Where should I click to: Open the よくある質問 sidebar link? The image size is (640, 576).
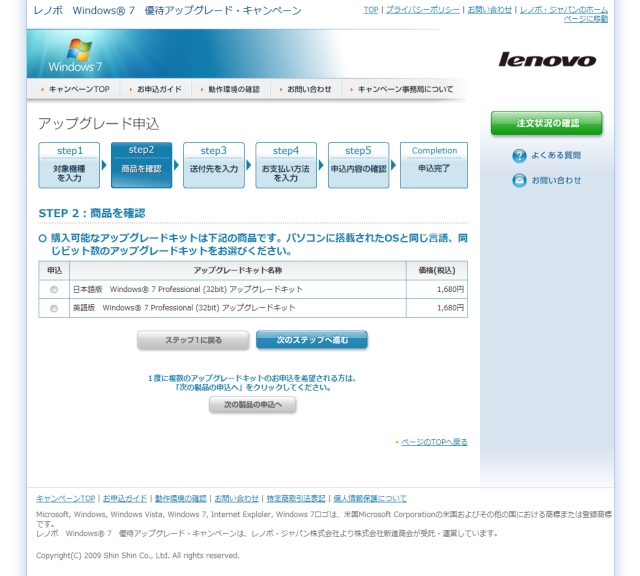click(556, 156)
